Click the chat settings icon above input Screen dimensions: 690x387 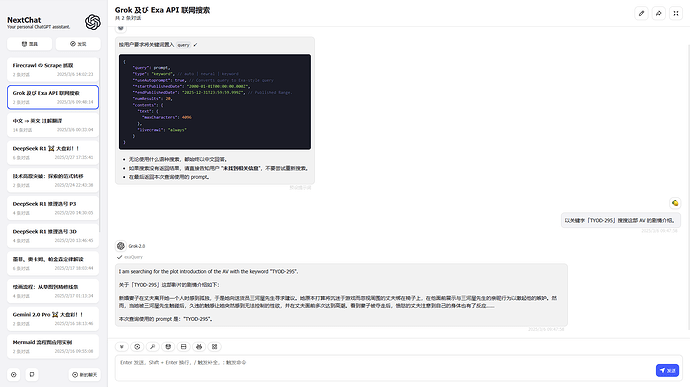(137, 347)
